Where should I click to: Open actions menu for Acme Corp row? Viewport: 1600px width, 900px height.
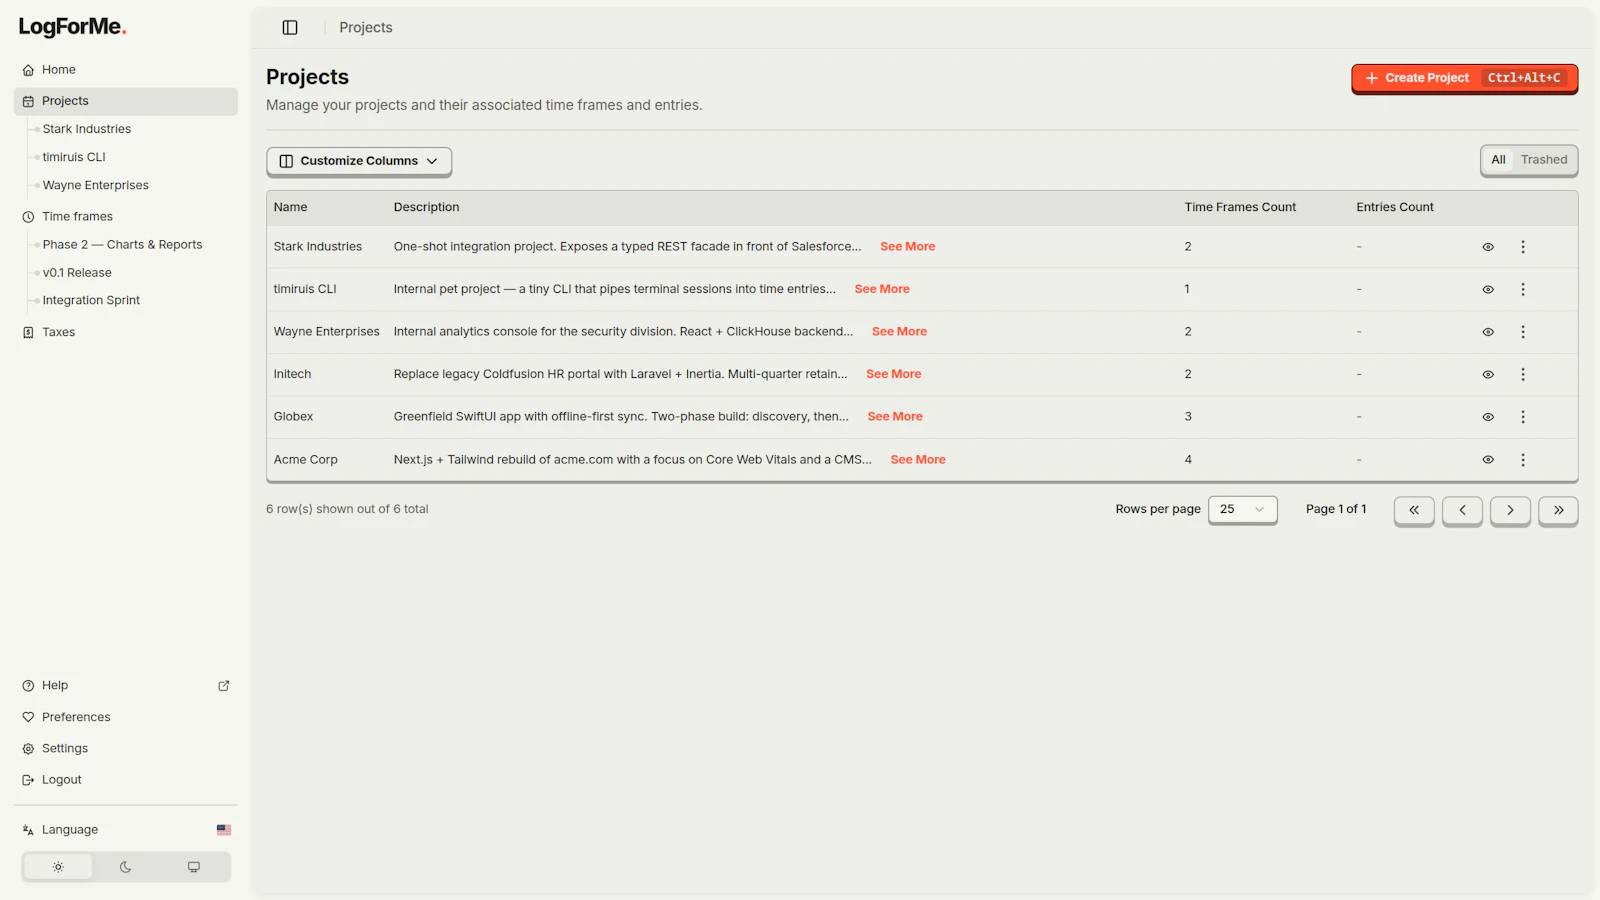coord(1523,460)
